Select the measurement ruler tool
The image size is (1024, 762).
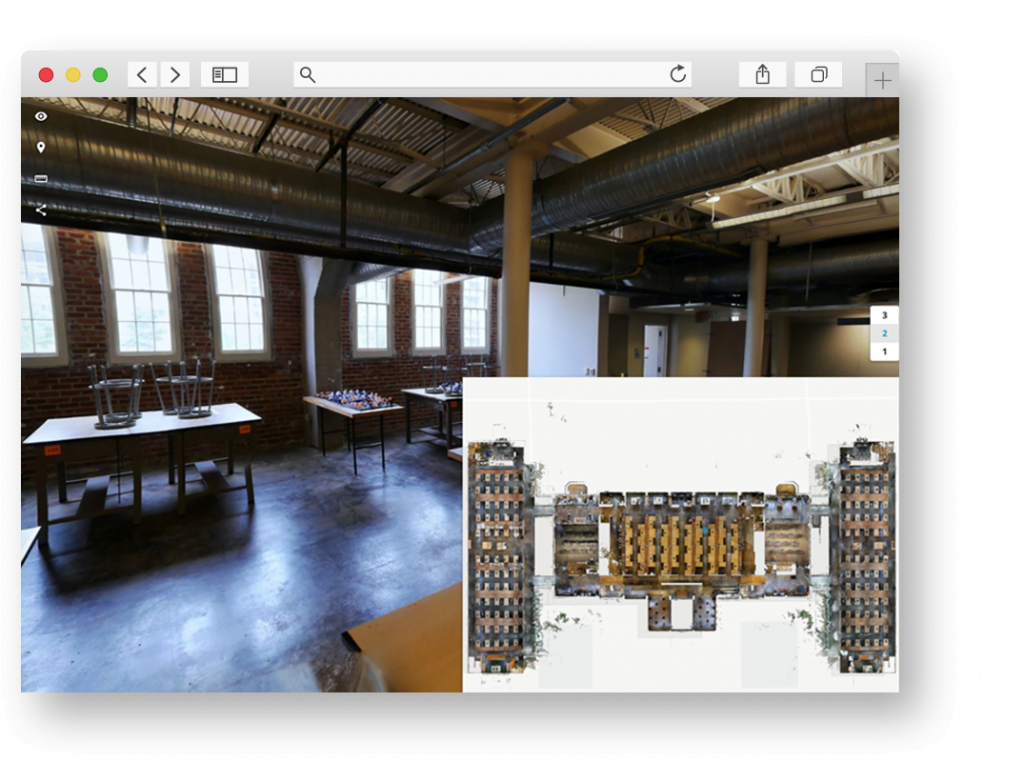click(x=41, y=178)
